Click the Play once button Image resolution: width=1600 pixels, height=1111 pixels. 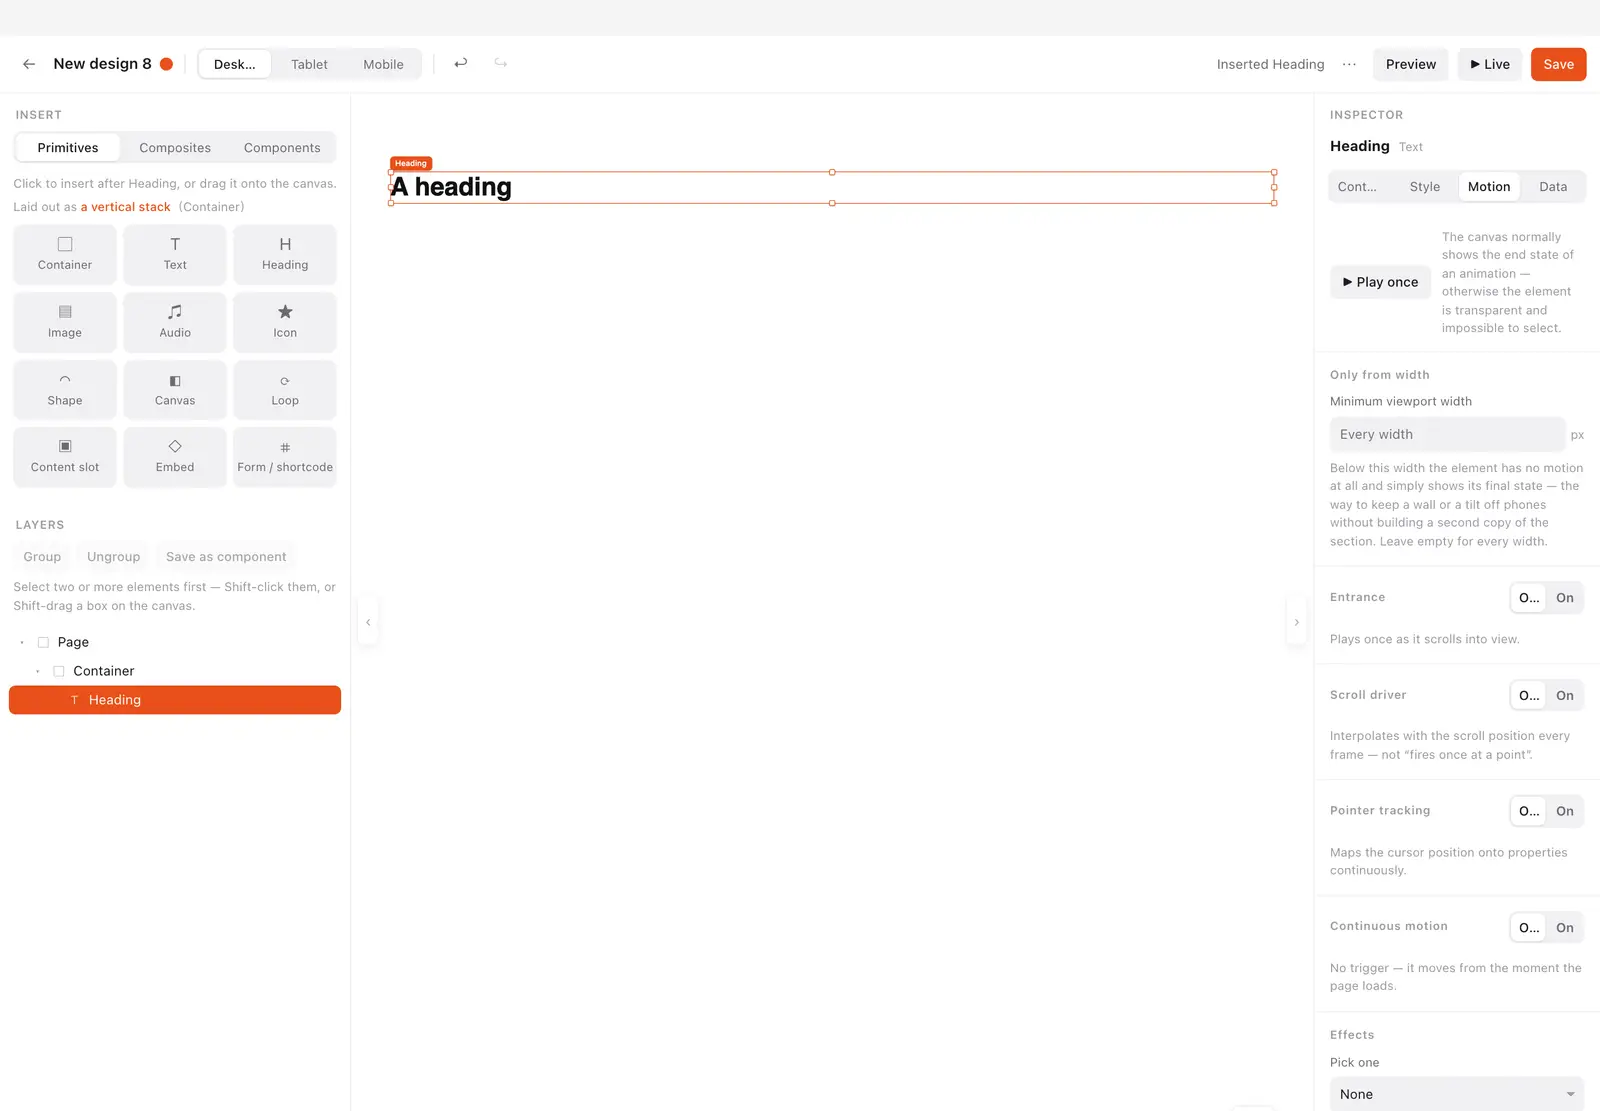click(1380, 282)
